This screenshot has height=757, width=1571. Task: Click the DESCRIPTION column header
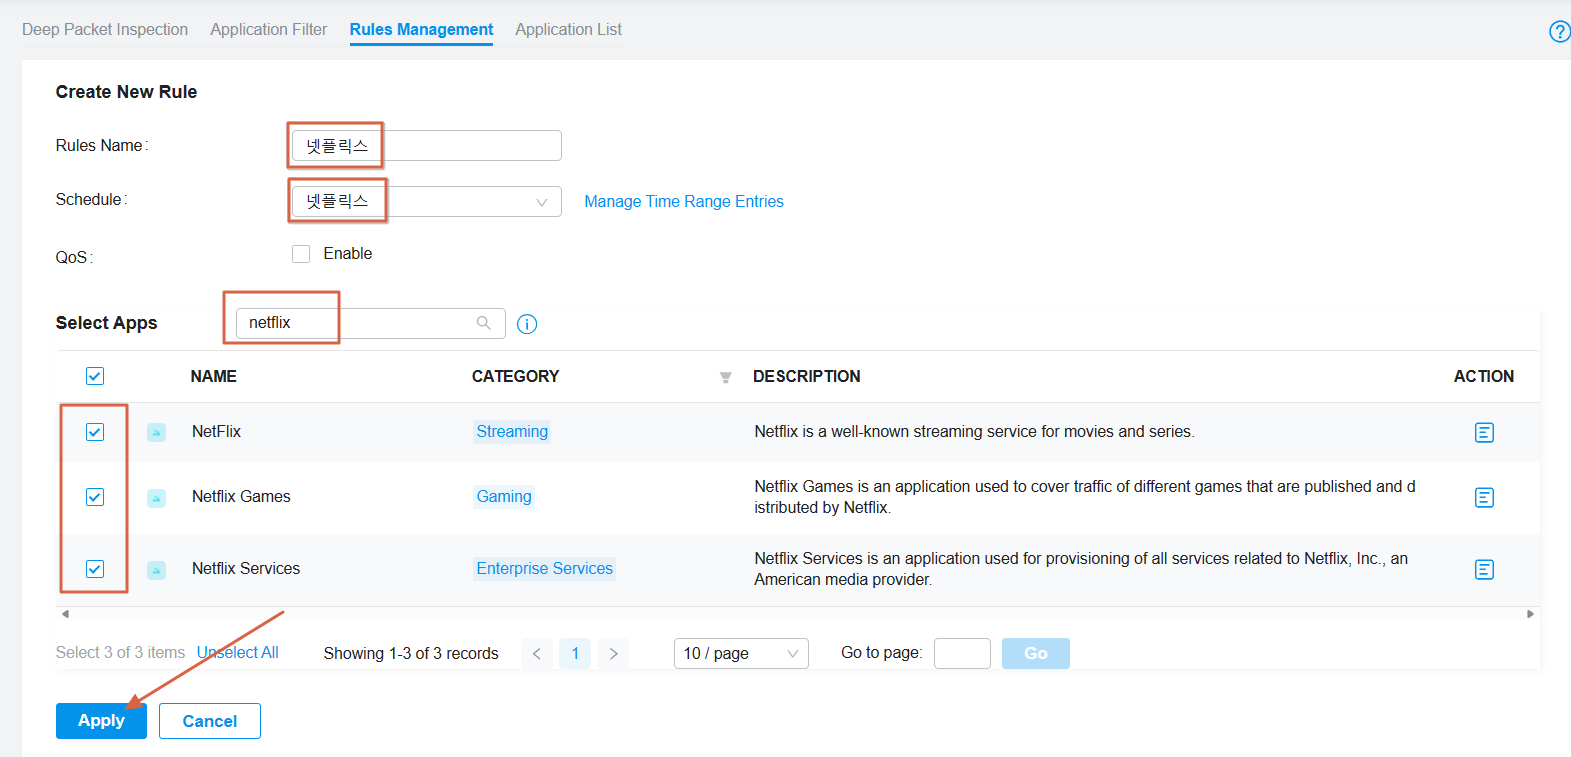(807, 377)
